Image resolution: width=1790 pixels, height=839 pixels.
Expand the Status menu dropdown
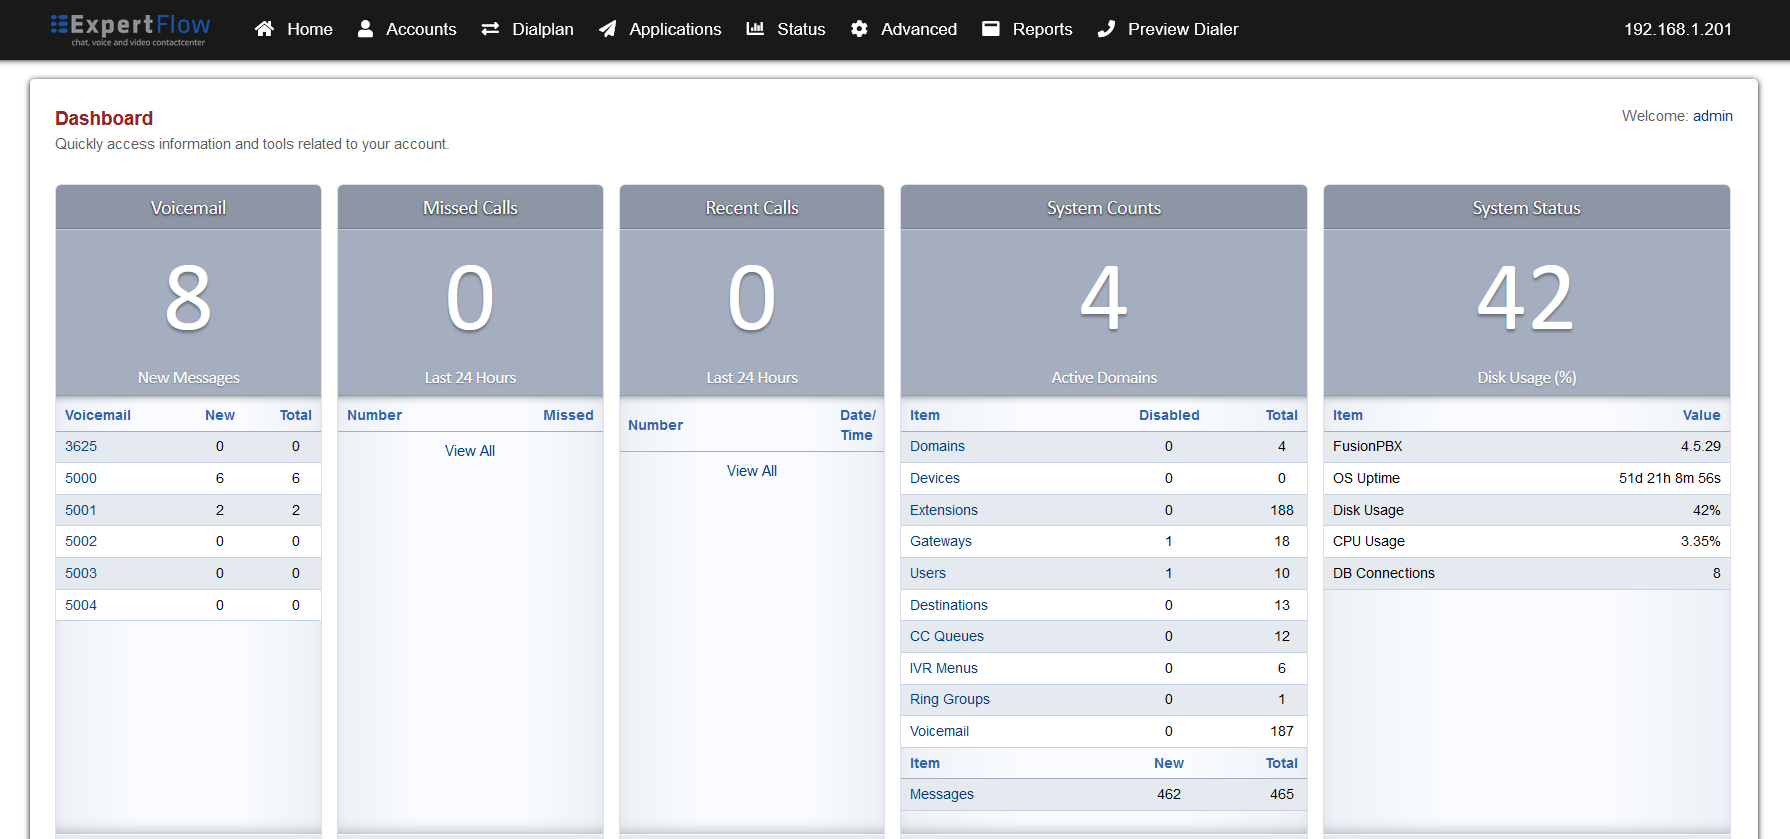tap(801, 29)
